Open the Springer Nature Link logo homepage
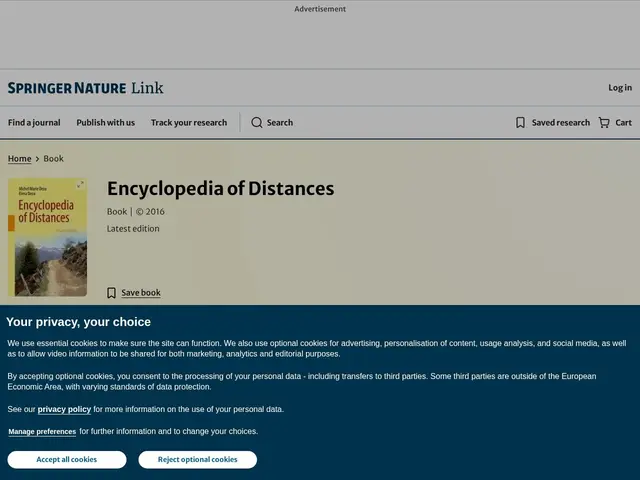The width and height of the screenshot is (640, 480). [85, 88]
